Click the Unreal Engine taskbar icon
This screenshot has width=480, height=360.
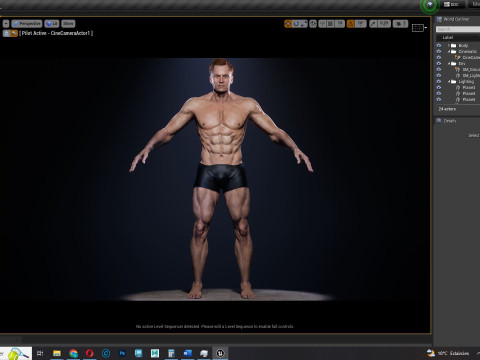pyautogui.click(x=220, y=353)
